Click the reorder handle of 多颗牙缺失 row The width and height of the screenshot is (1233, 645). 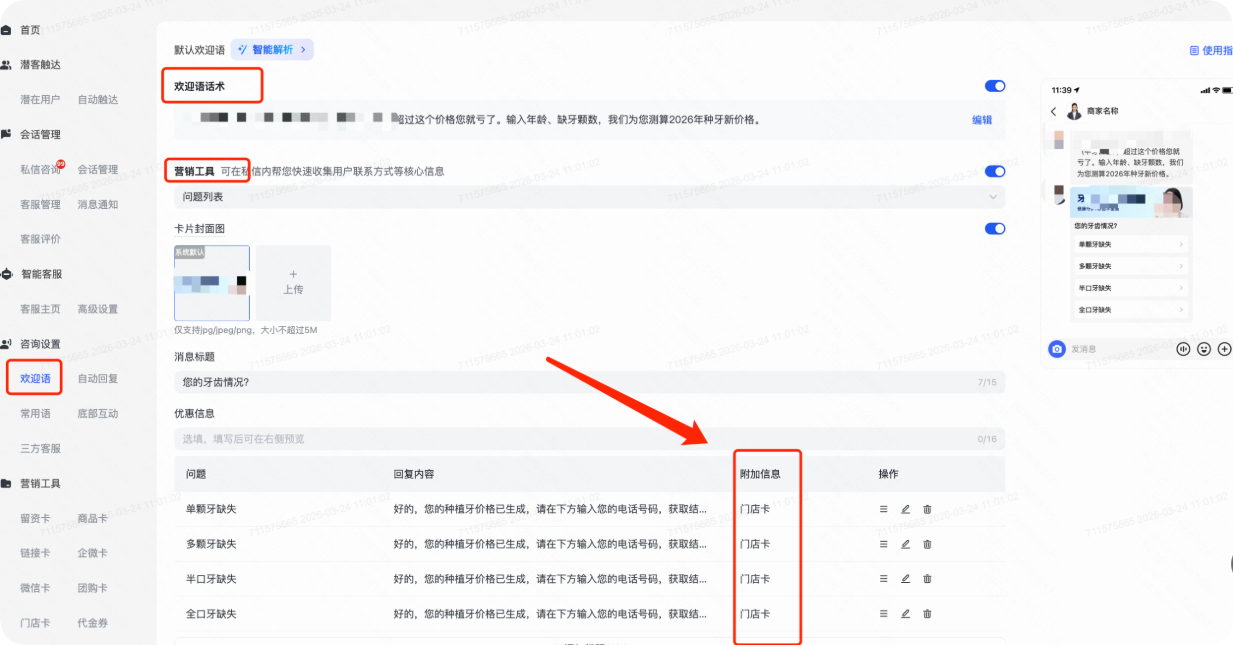tap(883, 544)
